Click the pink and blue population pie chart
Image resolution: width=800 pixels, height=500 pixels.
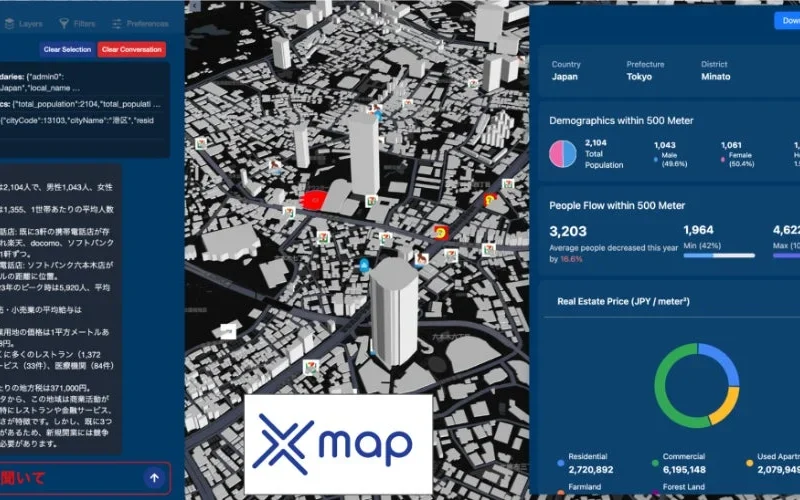pos(563,153)
